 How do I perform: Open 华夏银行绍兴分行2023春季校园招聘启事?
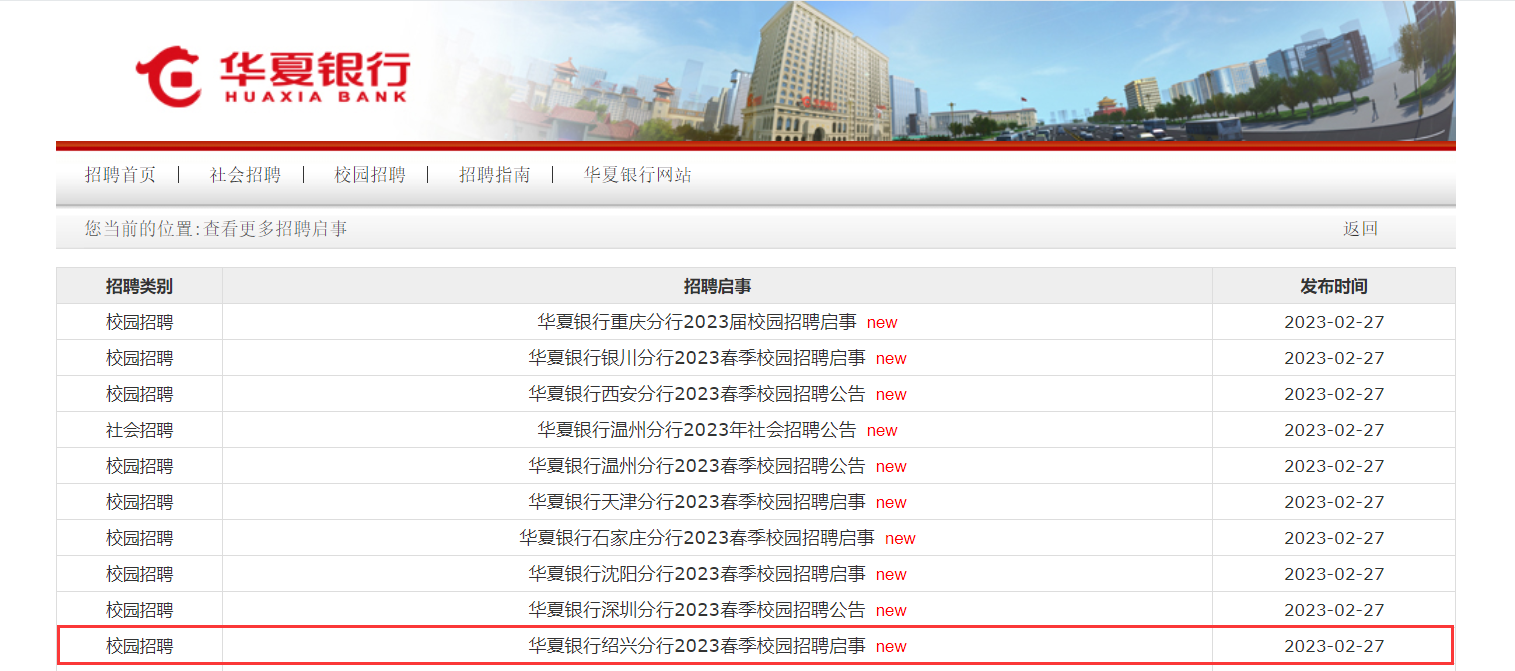click(697, 646)
